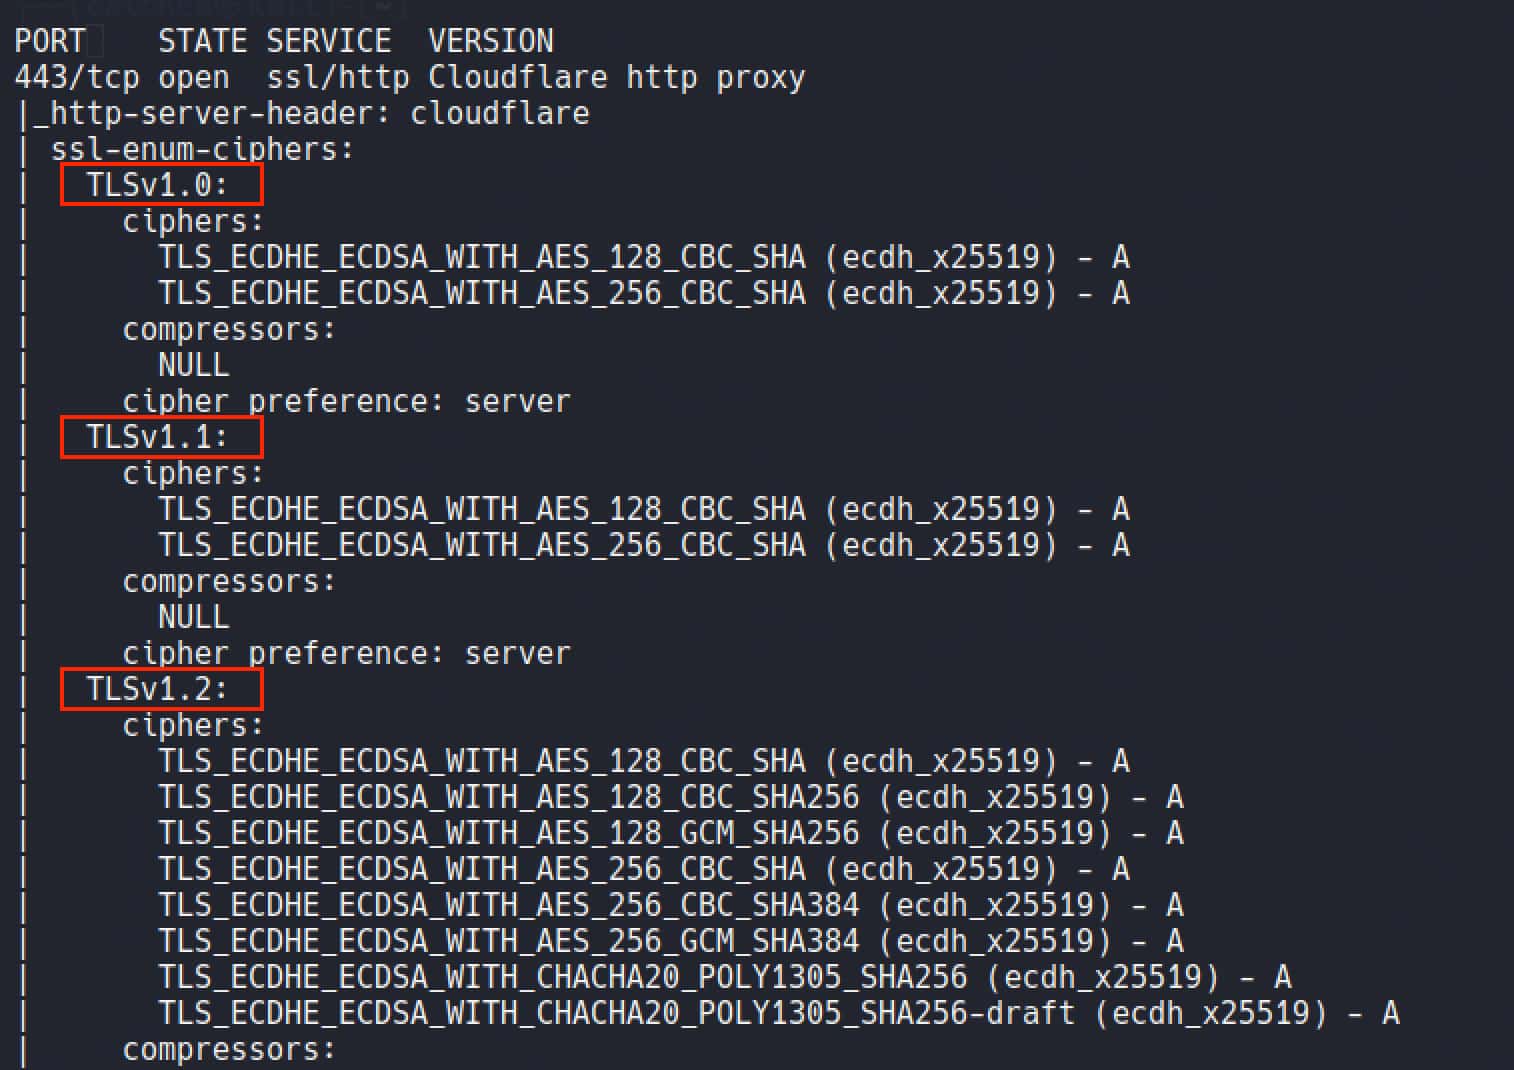
Task: Click cipher preference line under TLSv1.1 section
Action: (346, 653)
